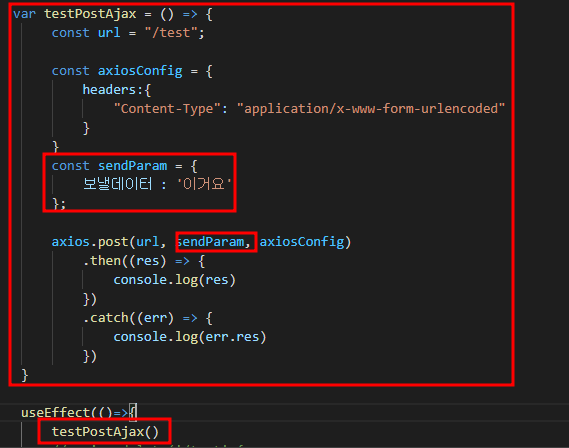This screenshot has width=569, height=448.
Task: Click the sendParam constant declaration
Action: [x=132, y=166]
